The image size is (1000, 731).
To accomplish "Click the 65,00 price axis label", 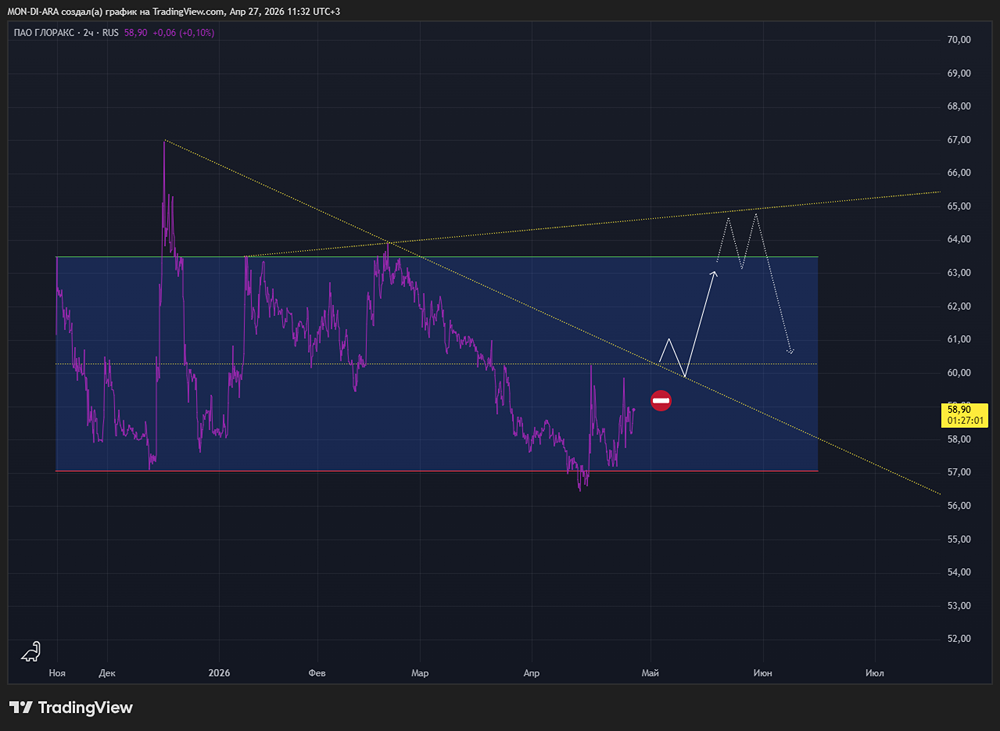I will coord(959,206).
